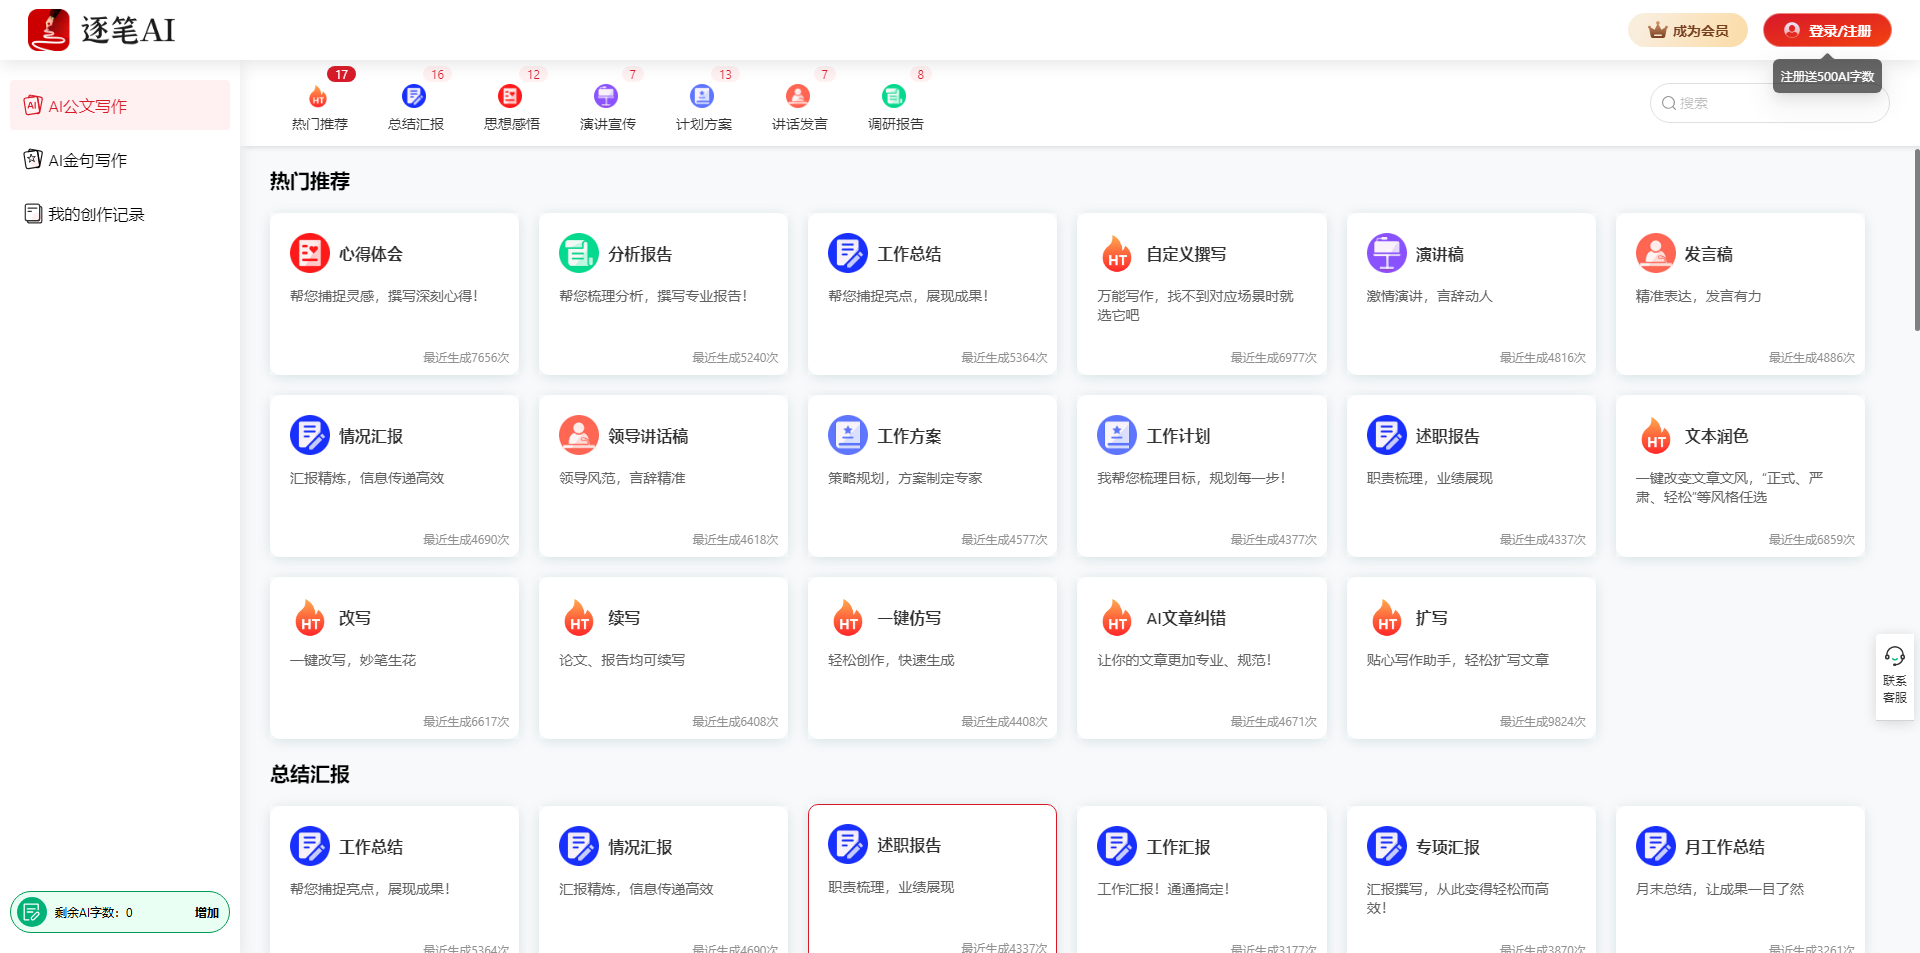Click '精准表达，发言有力' text
Image resolution: width=1920 pixels, height=953 pixels.
coord(1698,296)
